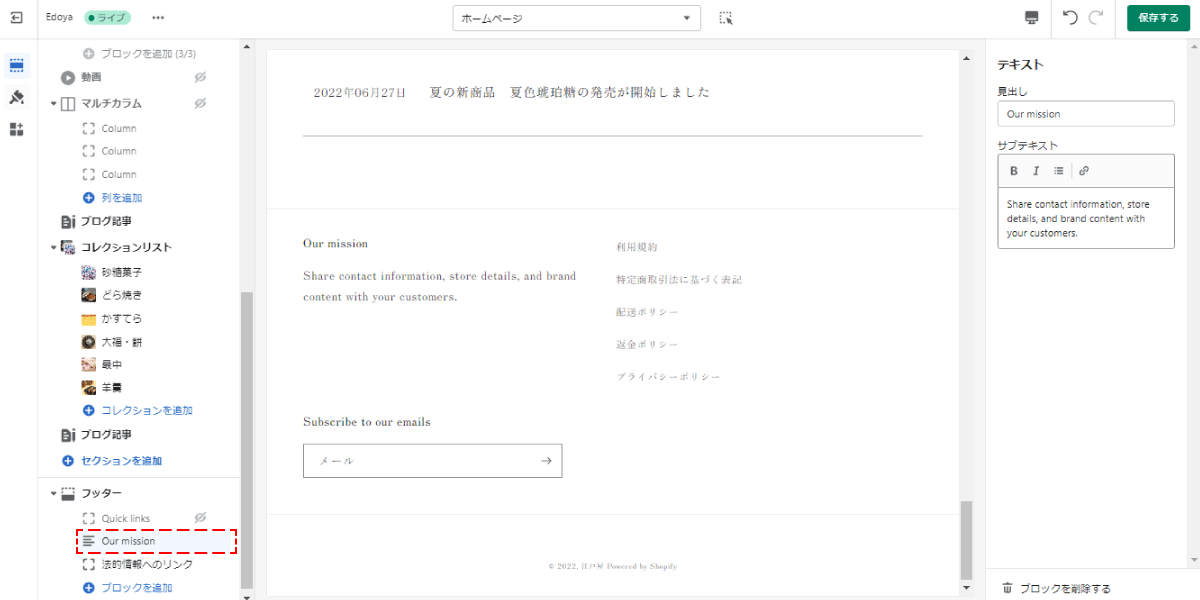Click the 見出し heading input field
1200x600 pixels.
tap(1085, 114)
